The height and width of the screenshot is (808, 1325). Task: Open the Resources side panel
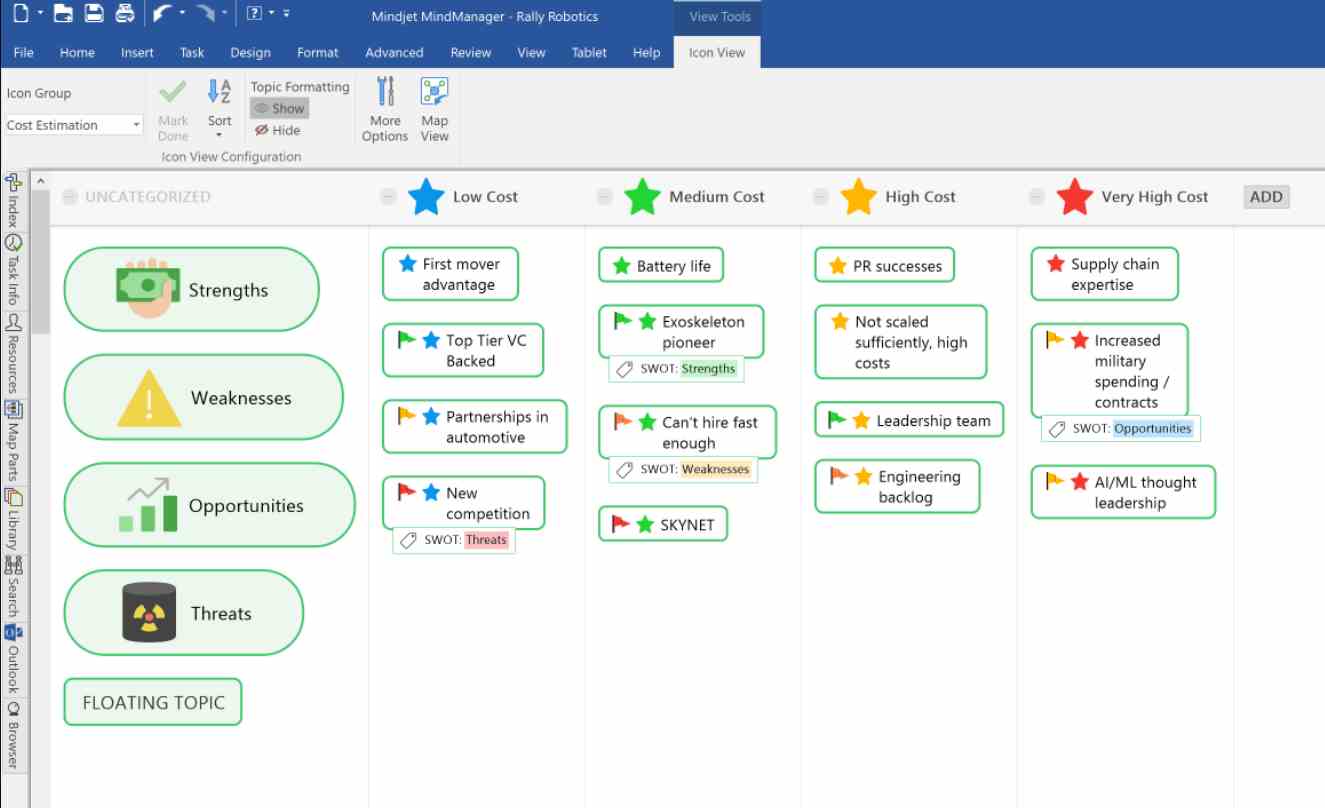tap(13, 353)
